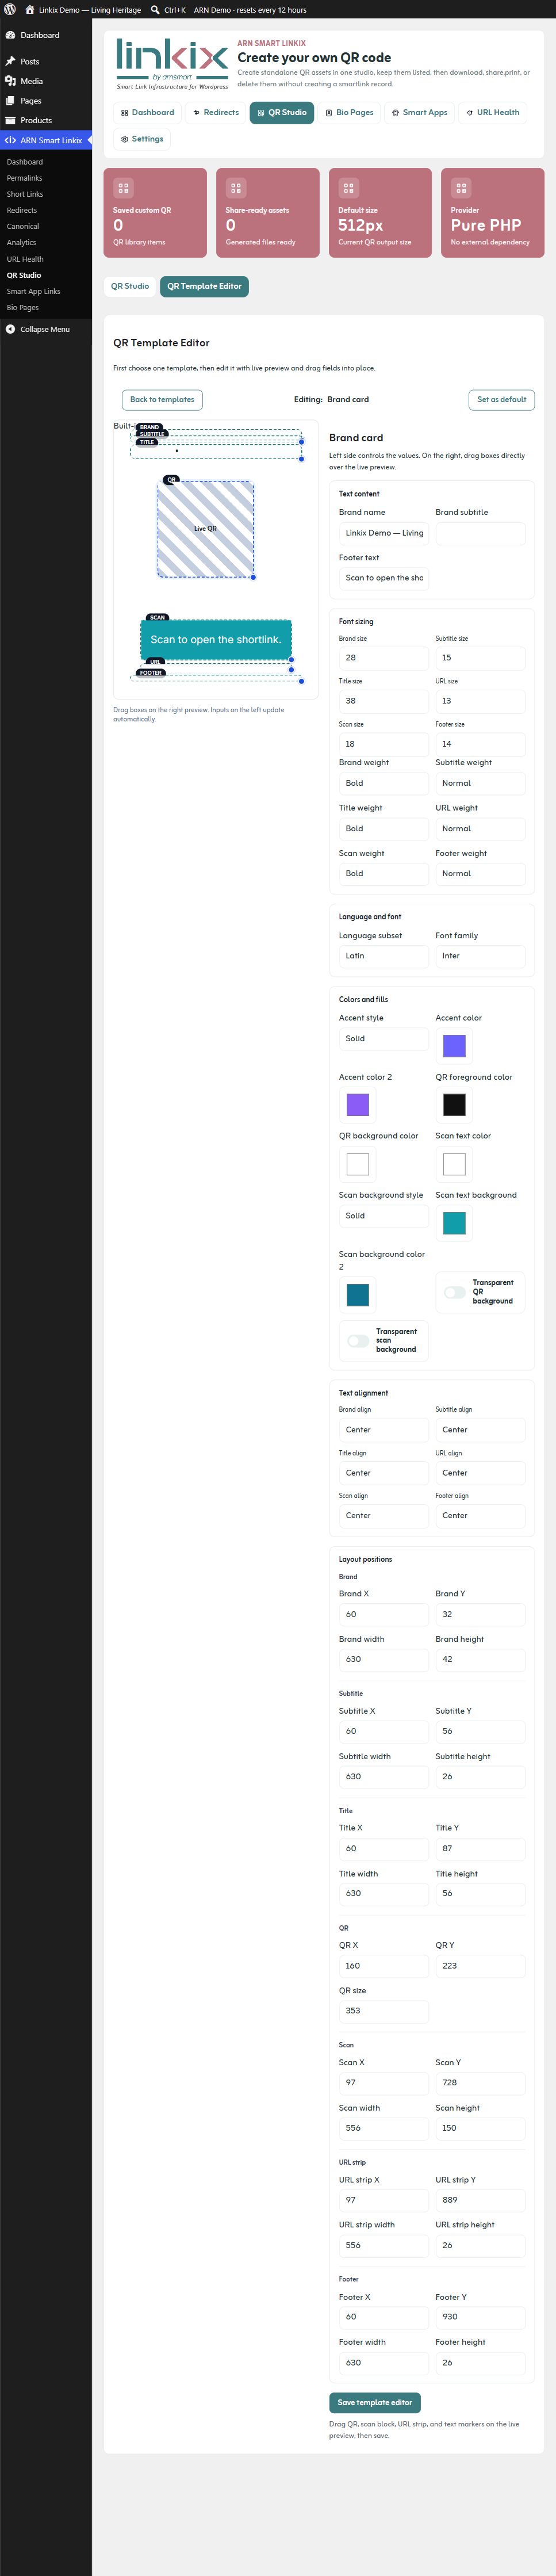Toggle Transparent QR background switch

coord(455,1292)
